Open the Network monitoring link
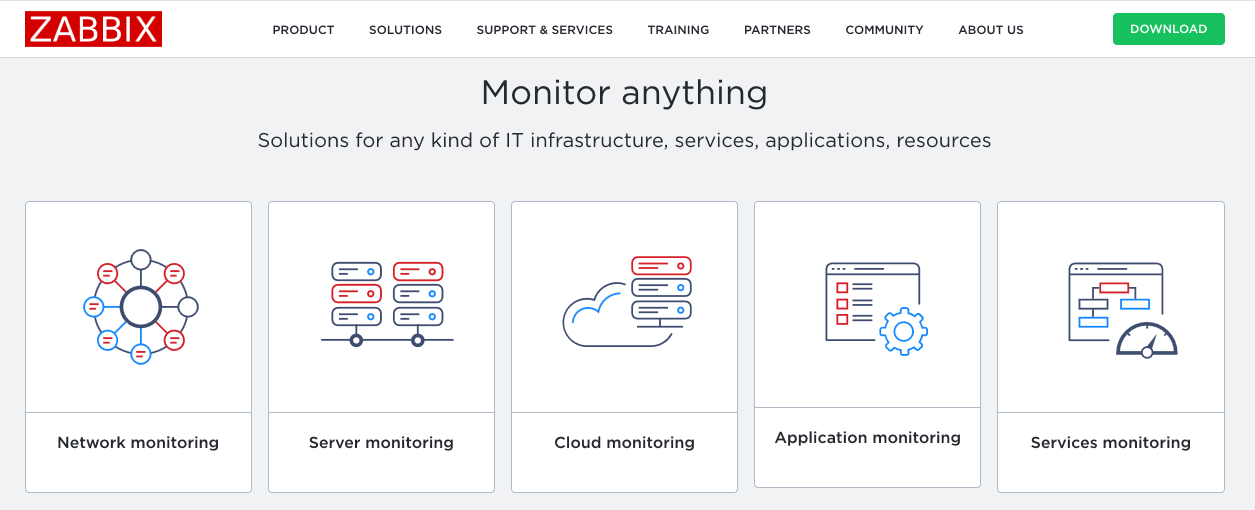Screen dimensions: 1255x510 click(138, 442)
